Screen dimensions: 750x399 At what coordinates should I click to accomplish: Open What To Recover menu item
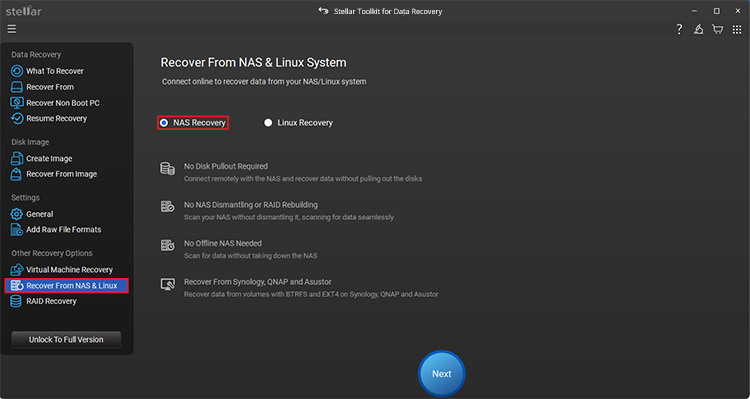(55, 71)
